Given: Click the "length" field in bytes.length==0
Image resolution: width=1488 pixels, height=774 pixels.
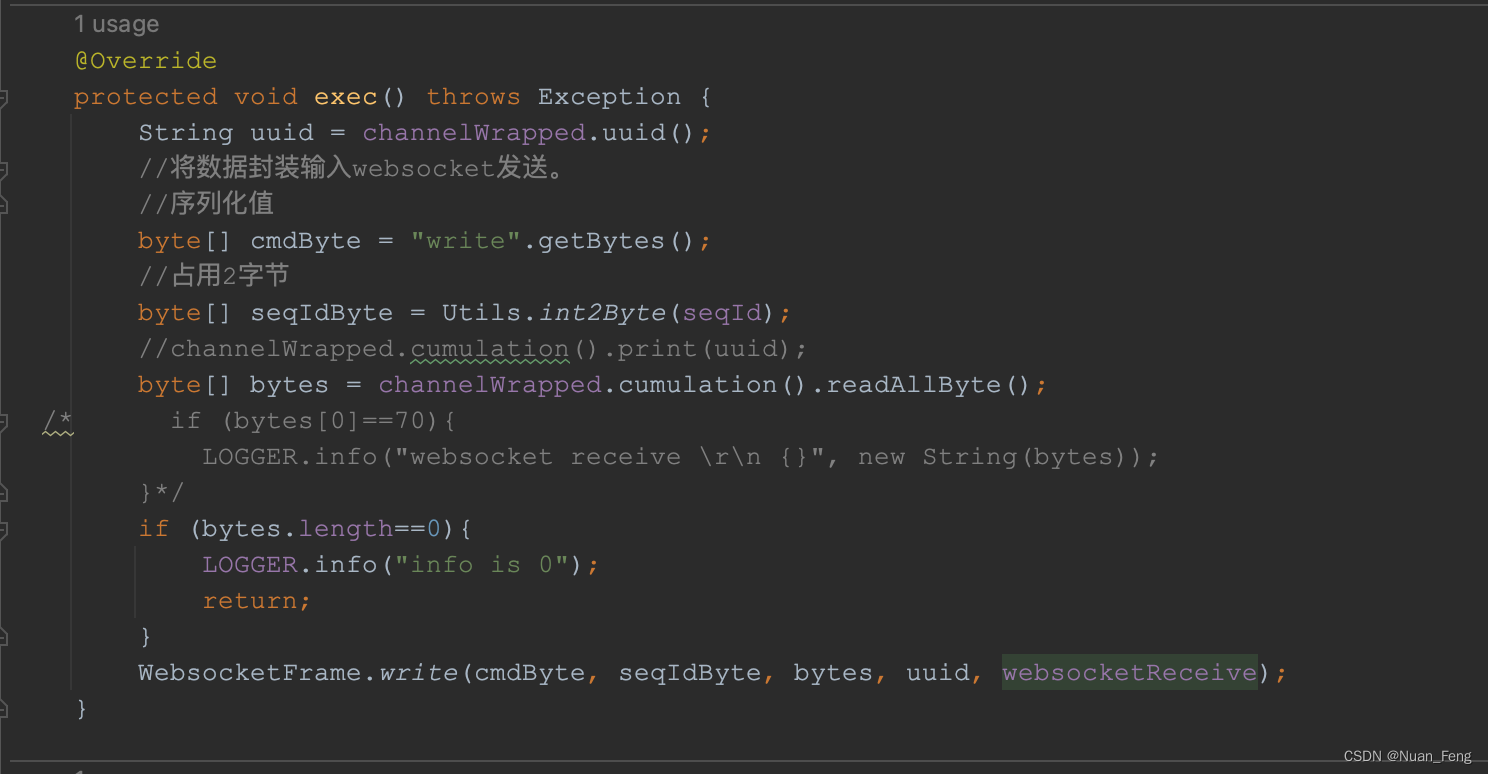Looking at the screenshot, I should 346,529.
